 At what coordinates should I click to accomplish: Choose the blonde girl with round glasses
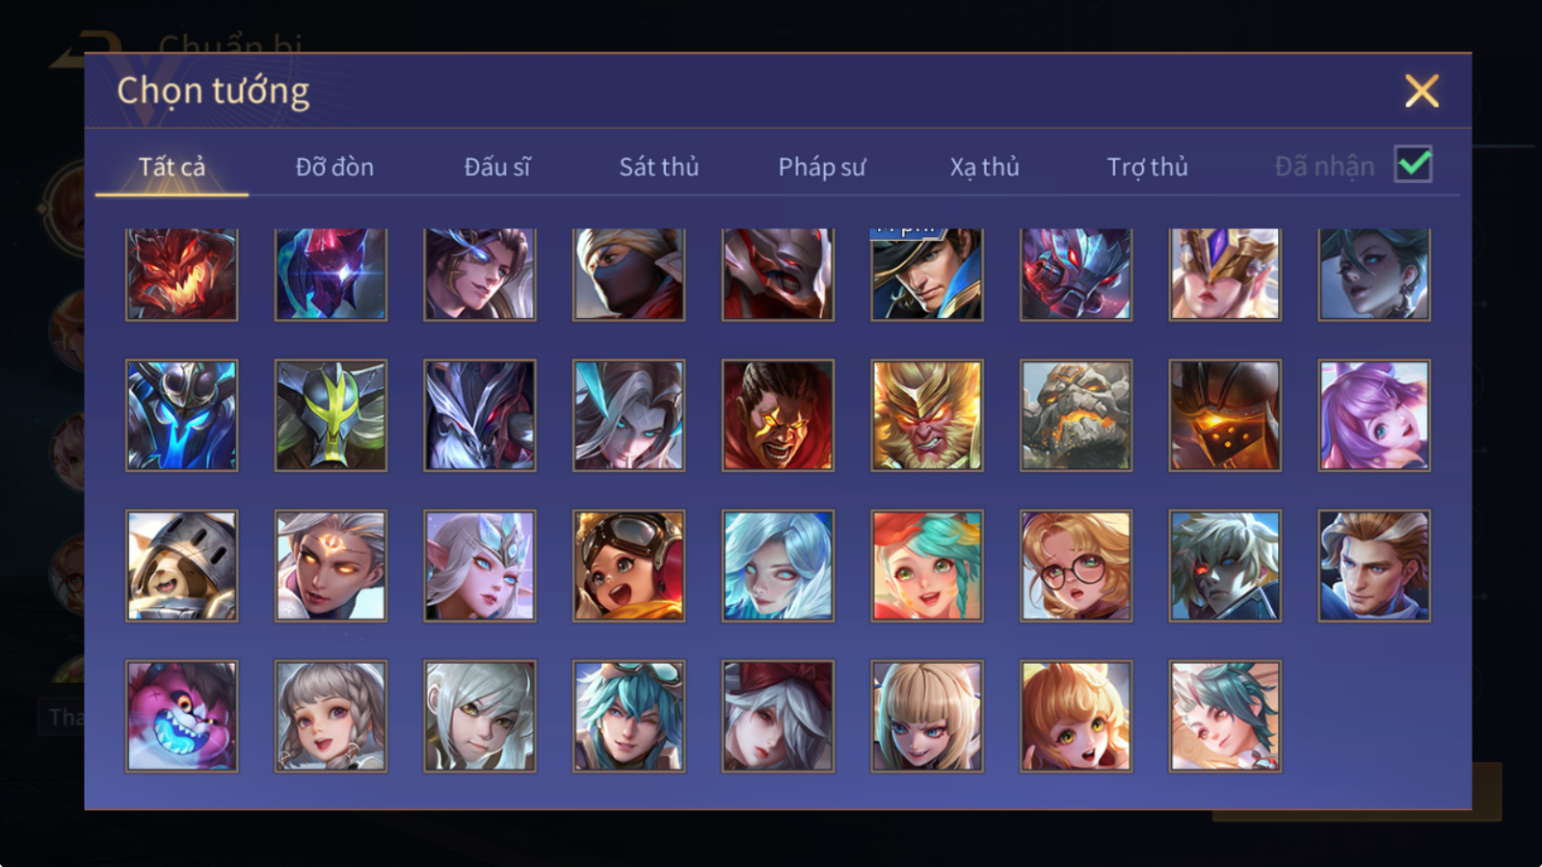click(x=1076, y=566)
